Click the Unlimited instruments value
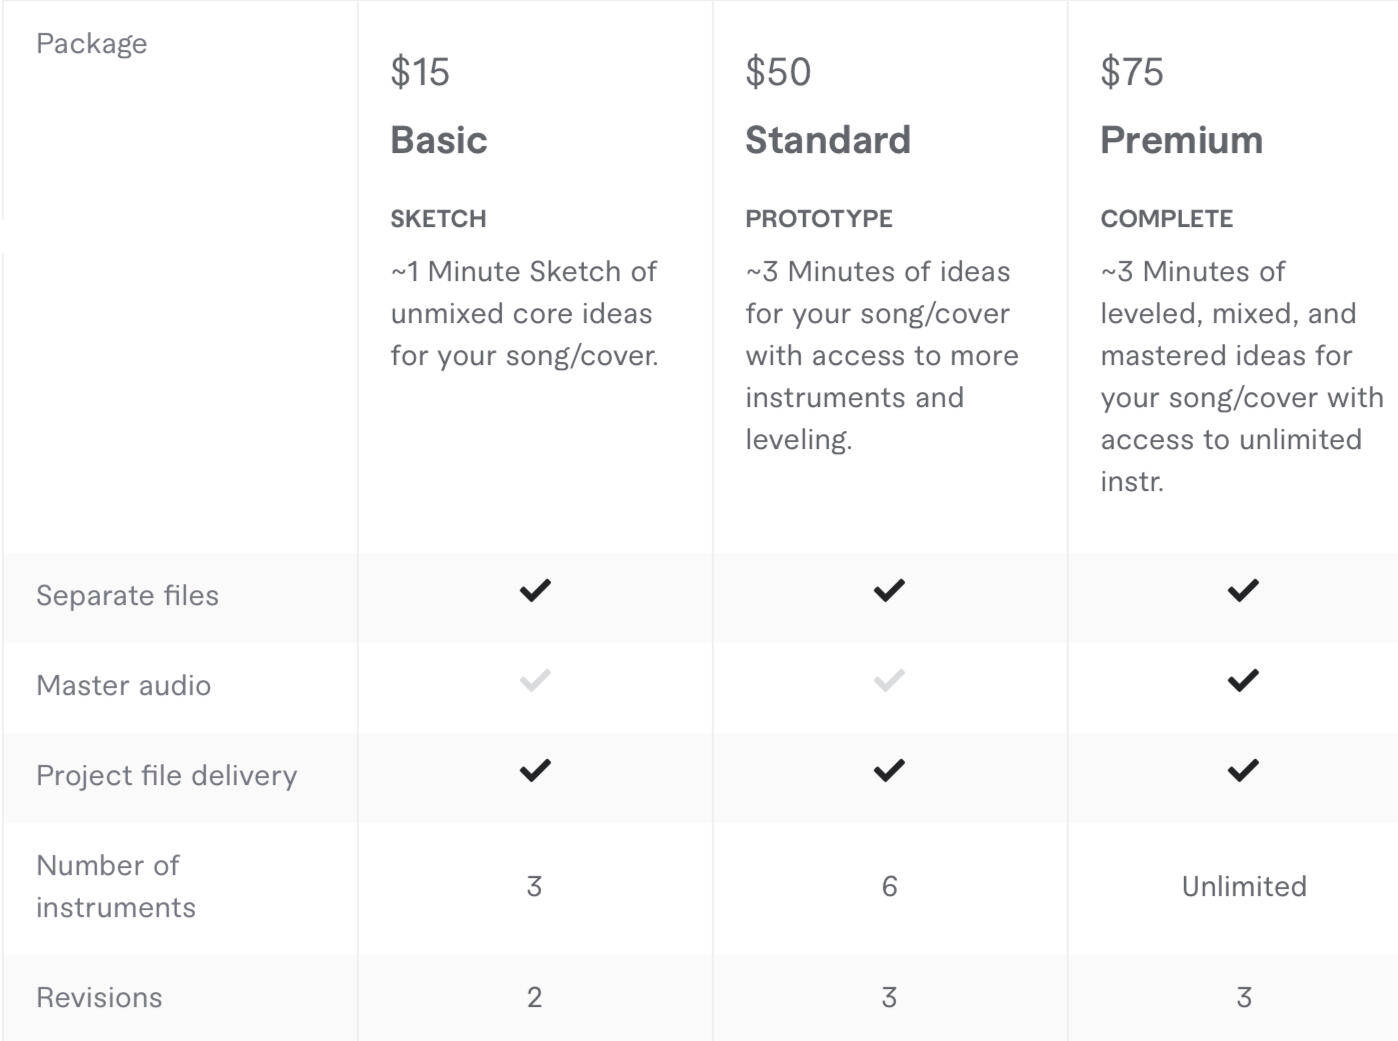The image size is (1398, 1041). click(x=1244, y=886)
